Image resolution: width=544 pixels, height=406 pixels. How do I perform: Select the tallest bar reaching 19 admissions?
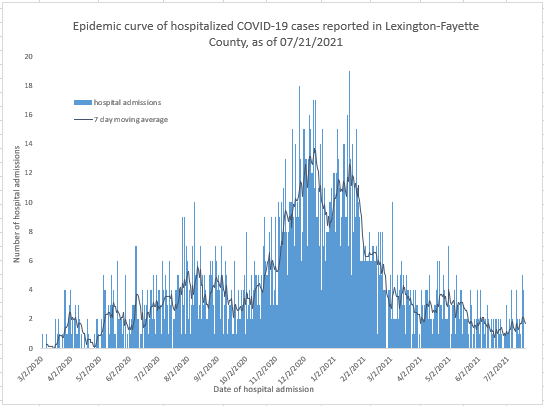pyautogui.click(x=349, y=209)
